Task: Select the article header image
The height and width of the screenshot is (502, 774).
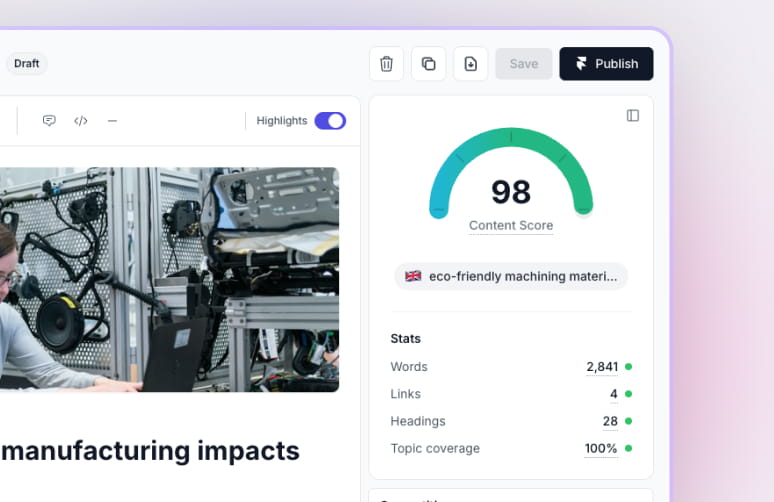Action: [x=169, y=279]
